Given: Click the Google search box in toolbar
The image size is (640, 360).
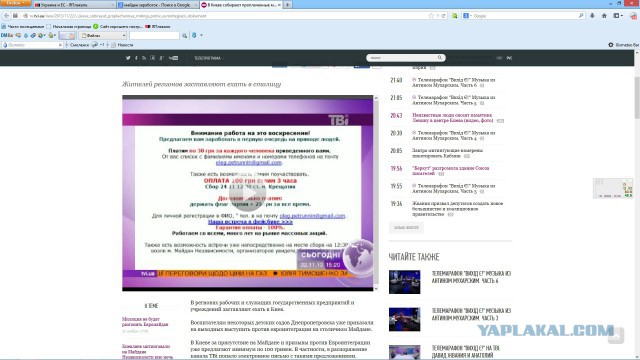Looking at the screenshot, I should [x=524, y=16].
